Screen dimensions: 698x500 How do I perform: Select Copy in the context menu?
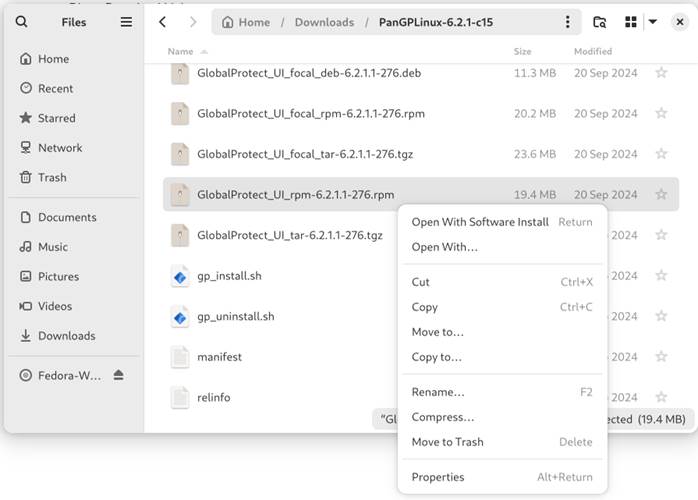pos(502,307)
